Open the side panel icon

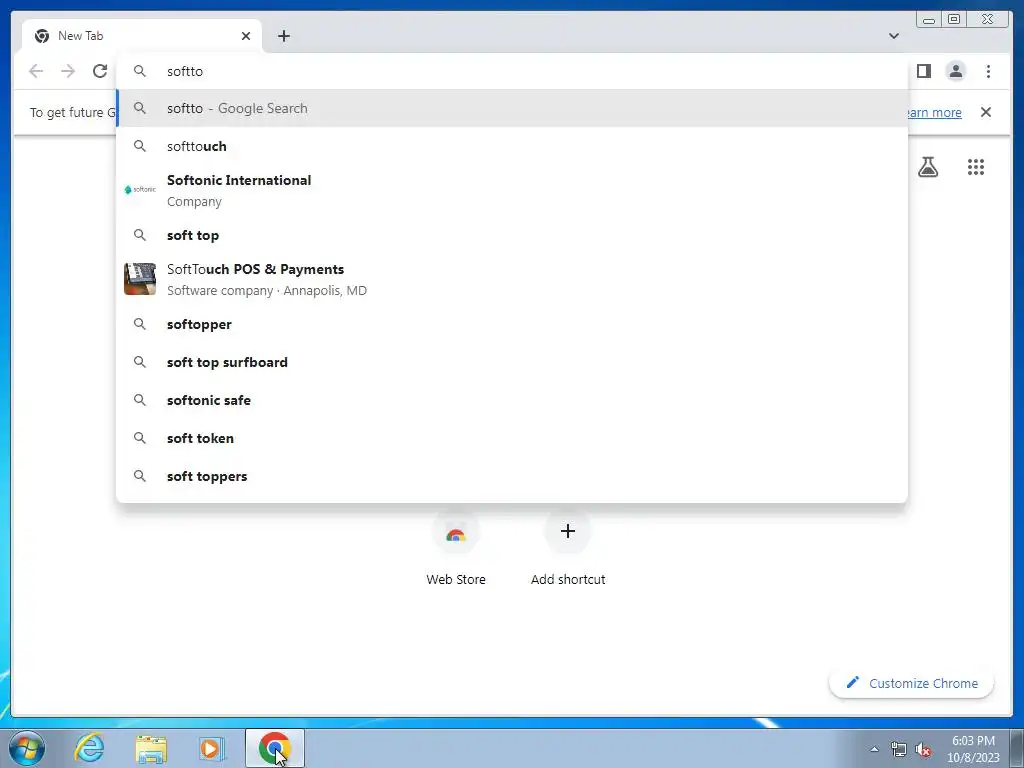point(923,71)
